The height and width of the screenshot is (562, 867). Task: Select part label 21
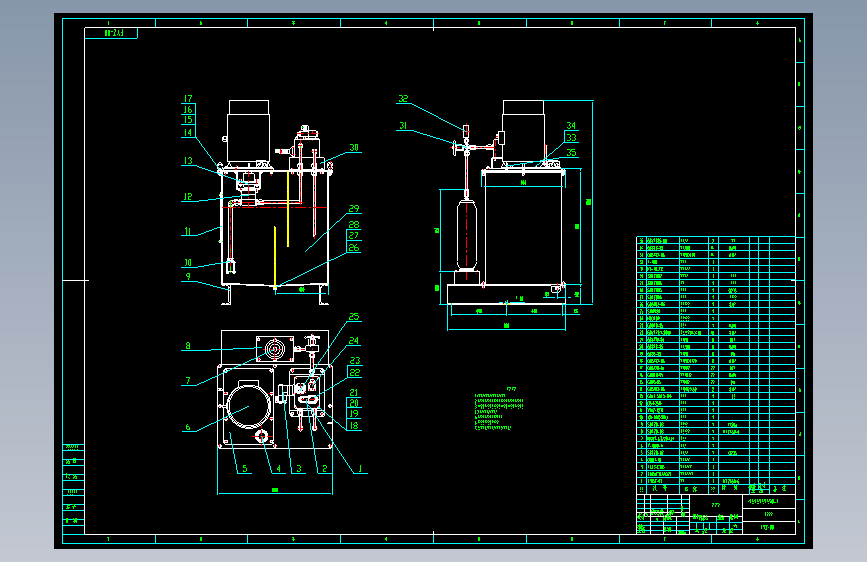354,393
